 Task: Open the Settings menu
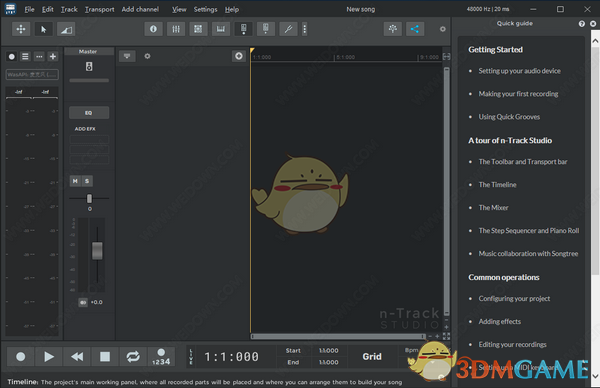tap(205, 10)
